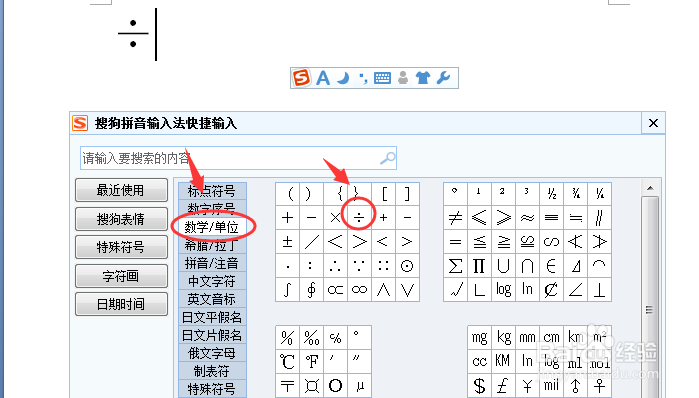The width and height of the screenshot is (699, 398).
Task: Insert the summation symbol ∑
Action: pos(455,266)
